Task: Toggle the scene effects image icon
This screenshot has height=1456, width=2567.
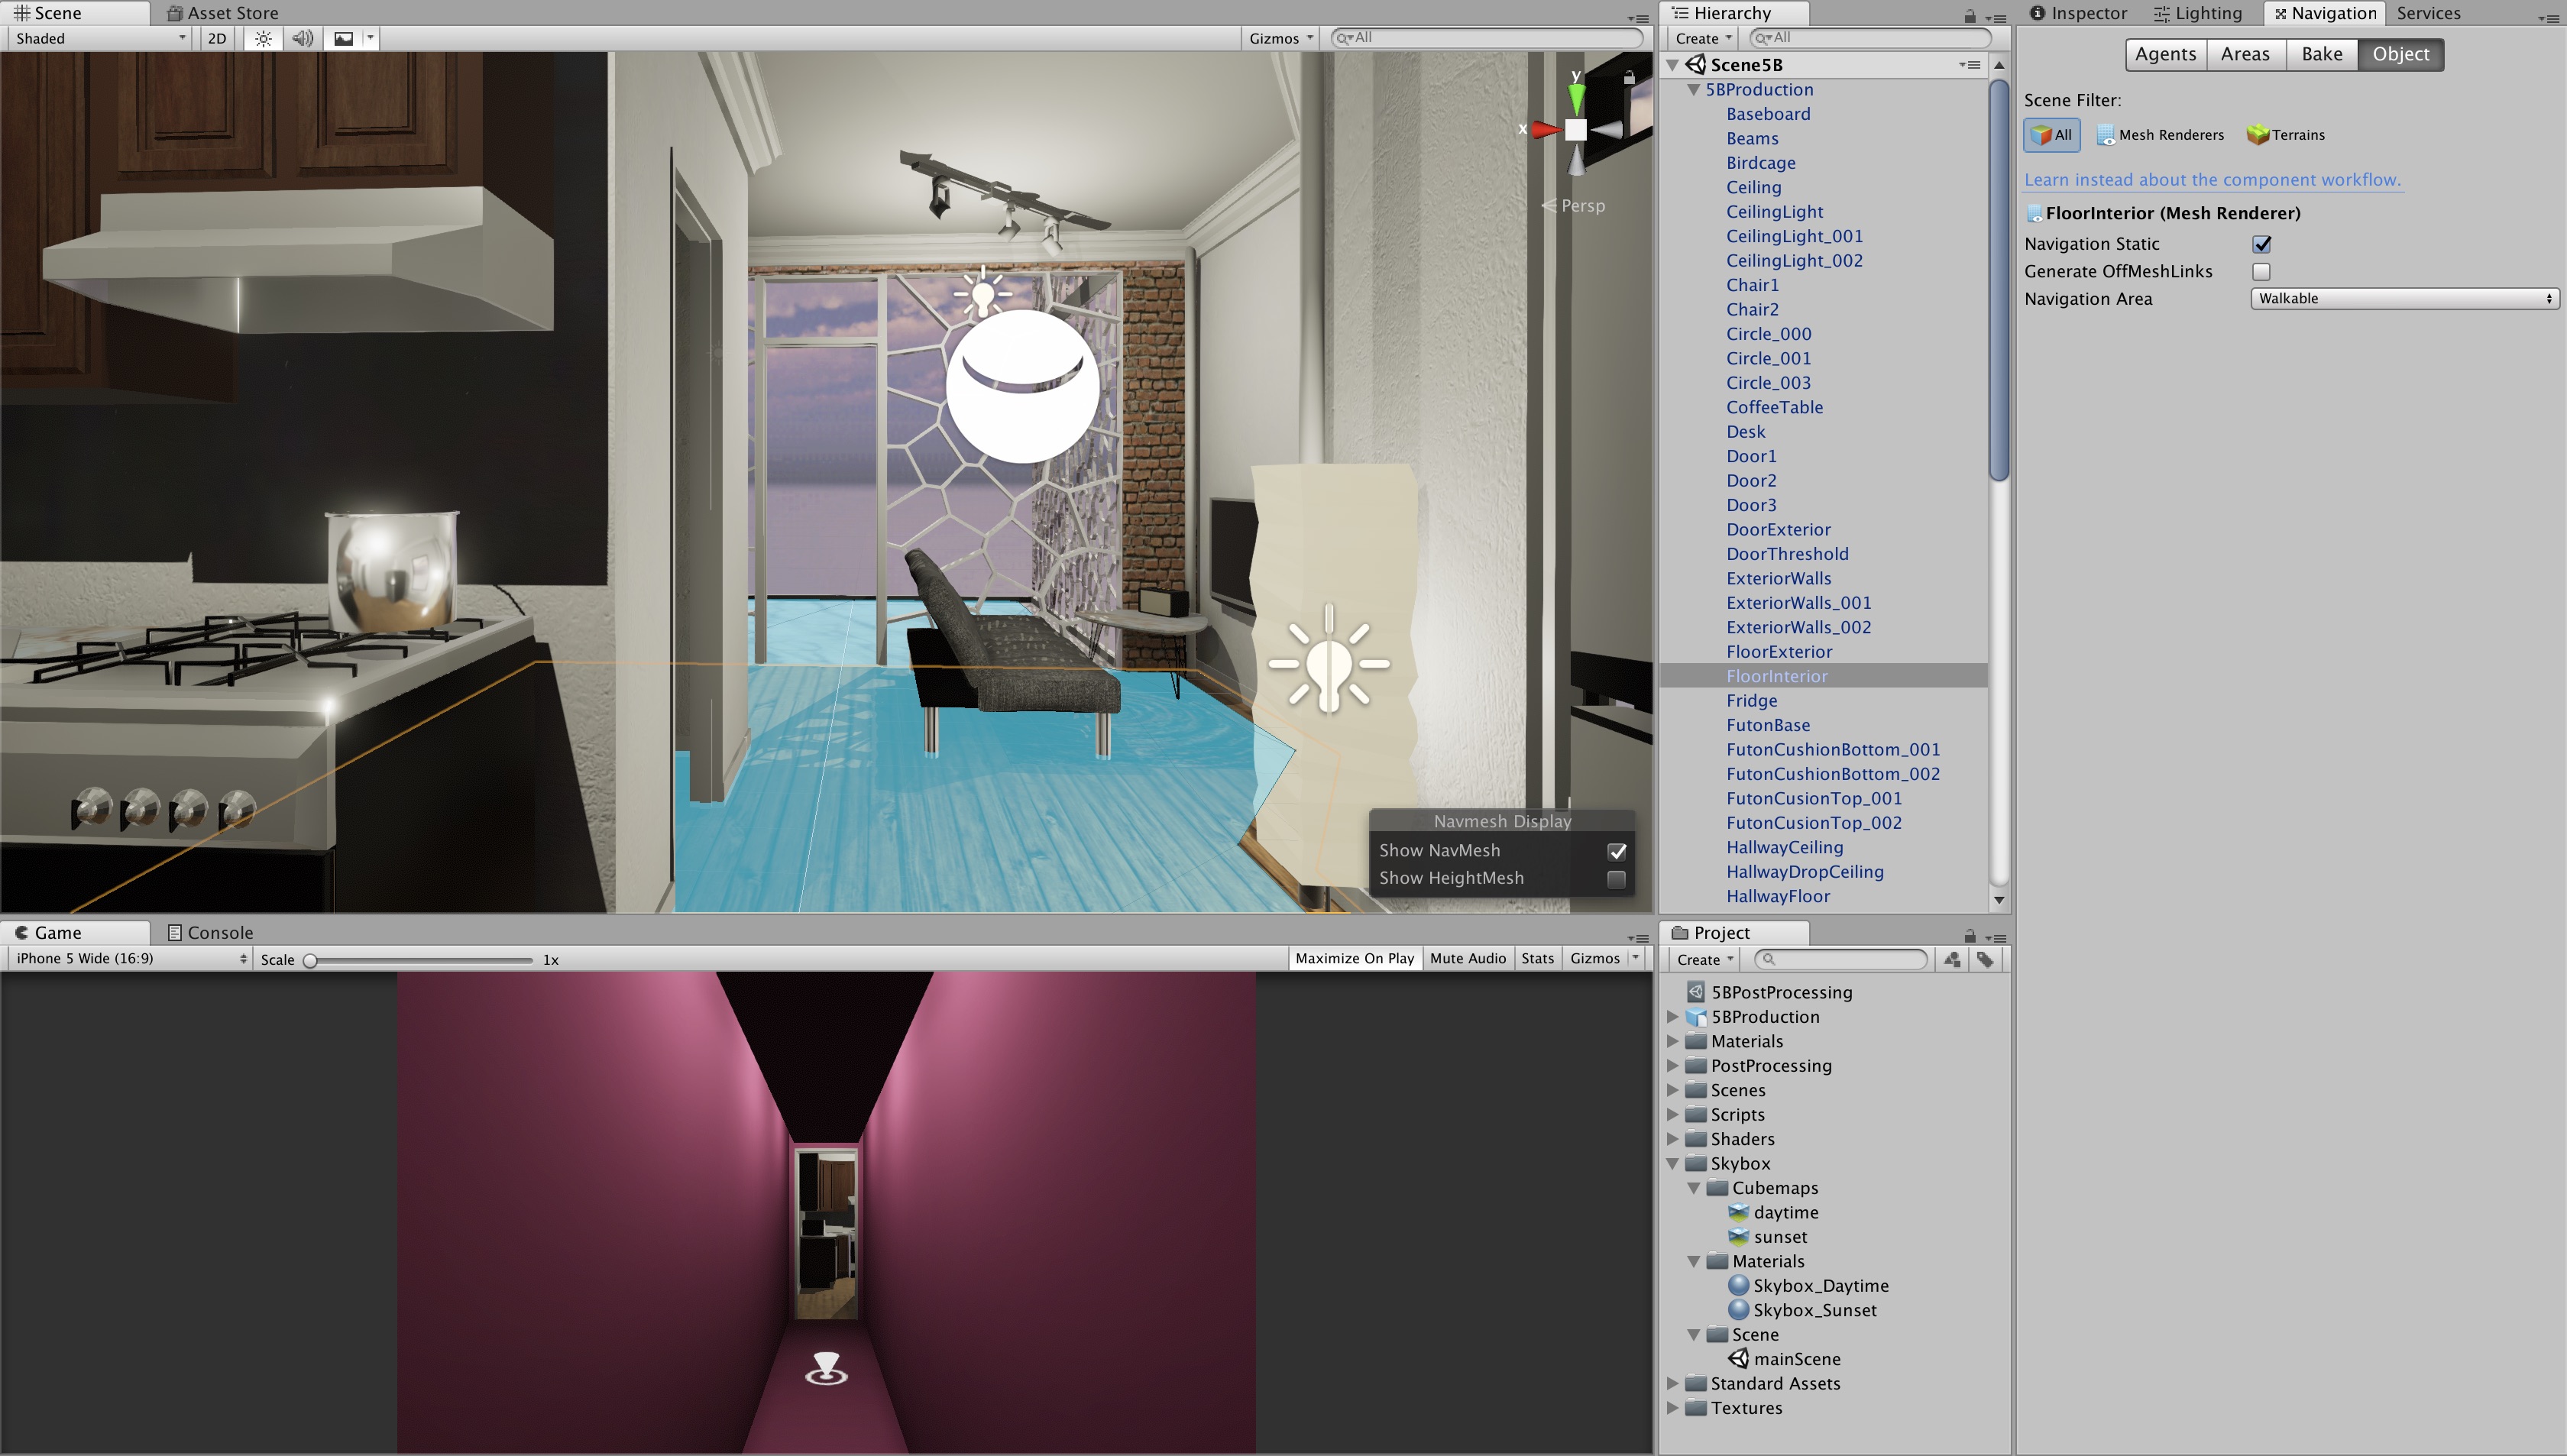Action: click(x=344, y=38)
